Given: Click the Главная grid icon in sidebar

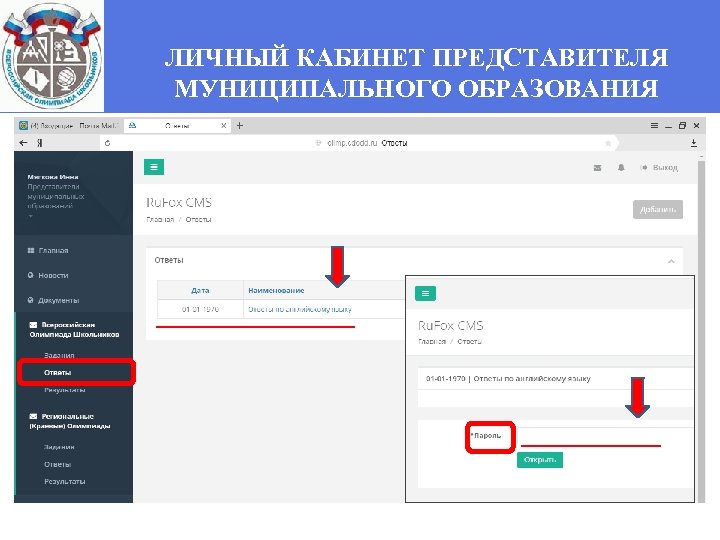Looking at the screenshot, I should (x=31, y=251).
